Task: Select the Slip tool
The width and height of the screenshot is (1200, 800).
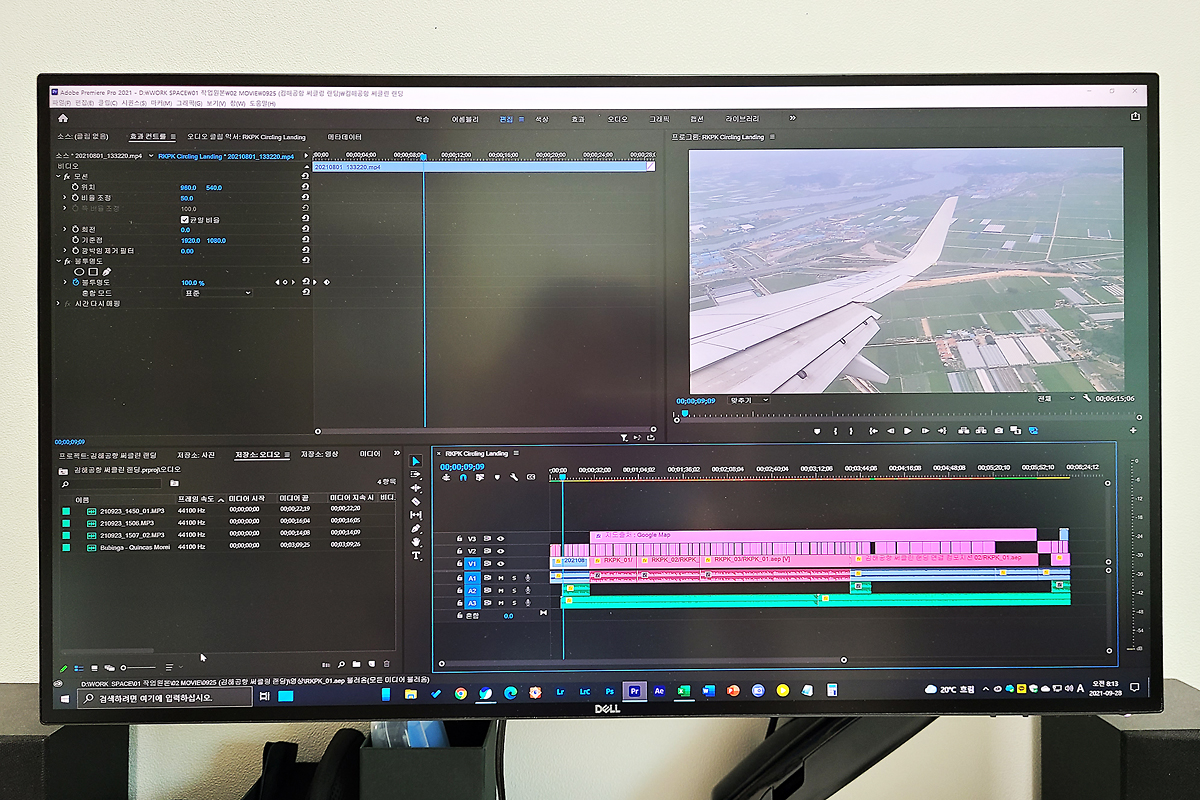Action: (x=417, y=514)
